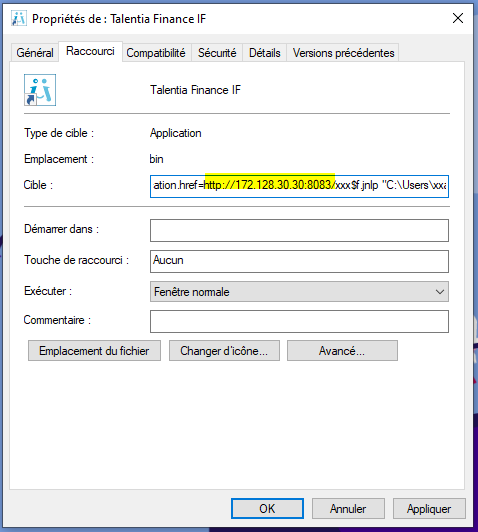Click the Commentaire text field
Screen dimensions: 478x532
point(299,321)
